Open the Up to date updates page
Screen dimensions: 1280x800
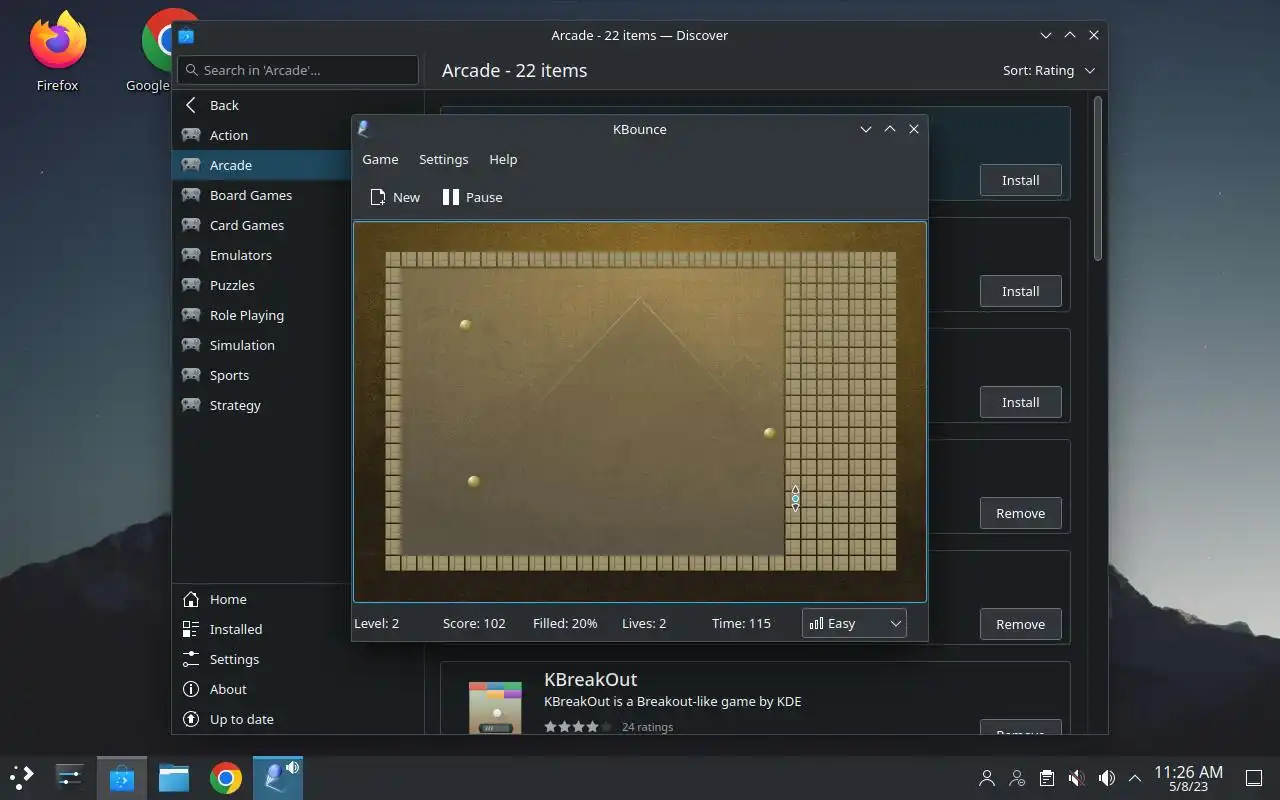coord(297,719)
